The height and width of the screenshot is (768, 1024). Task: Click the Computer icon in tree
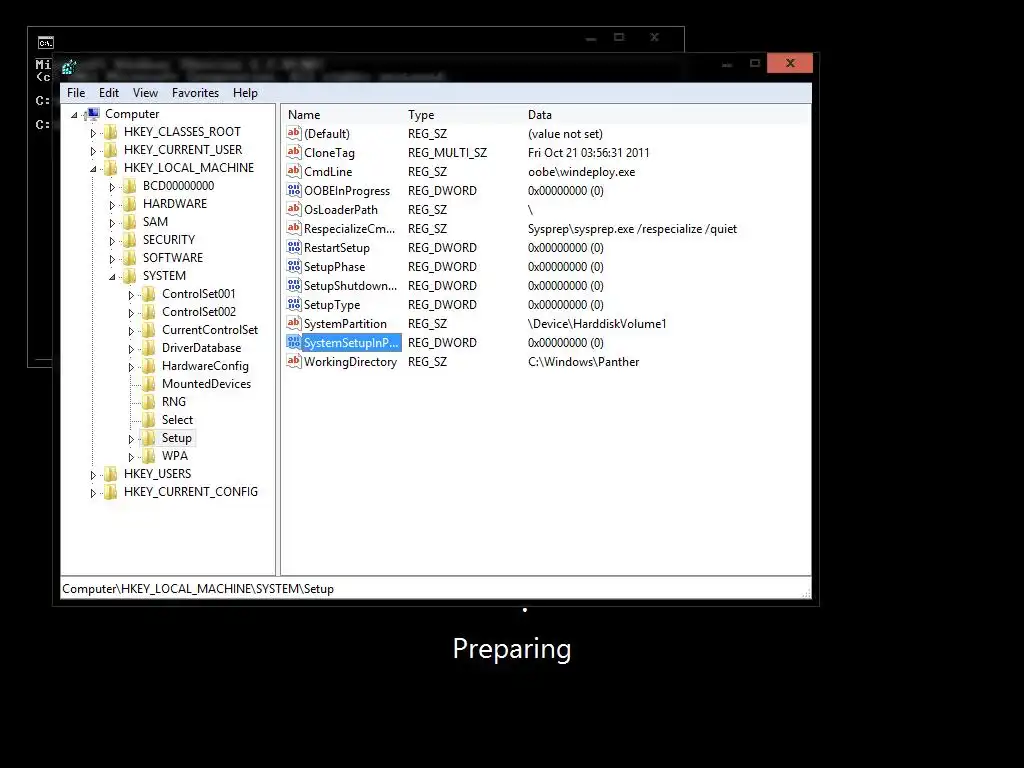[92, 114]
